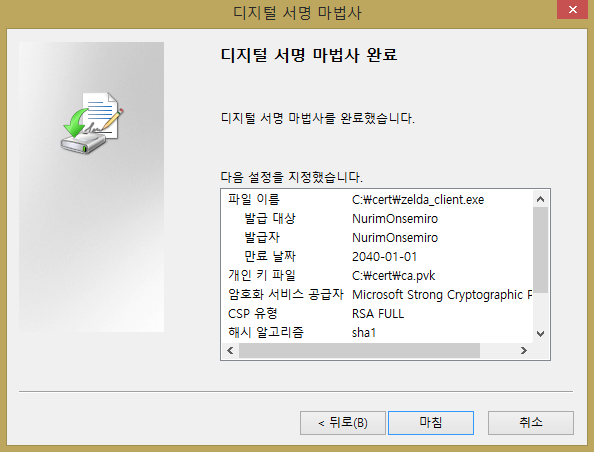The image size is (594, 452).
Task: Click the 디지털 서명 마법사 완료 heading
Action: tap(309, 55)
